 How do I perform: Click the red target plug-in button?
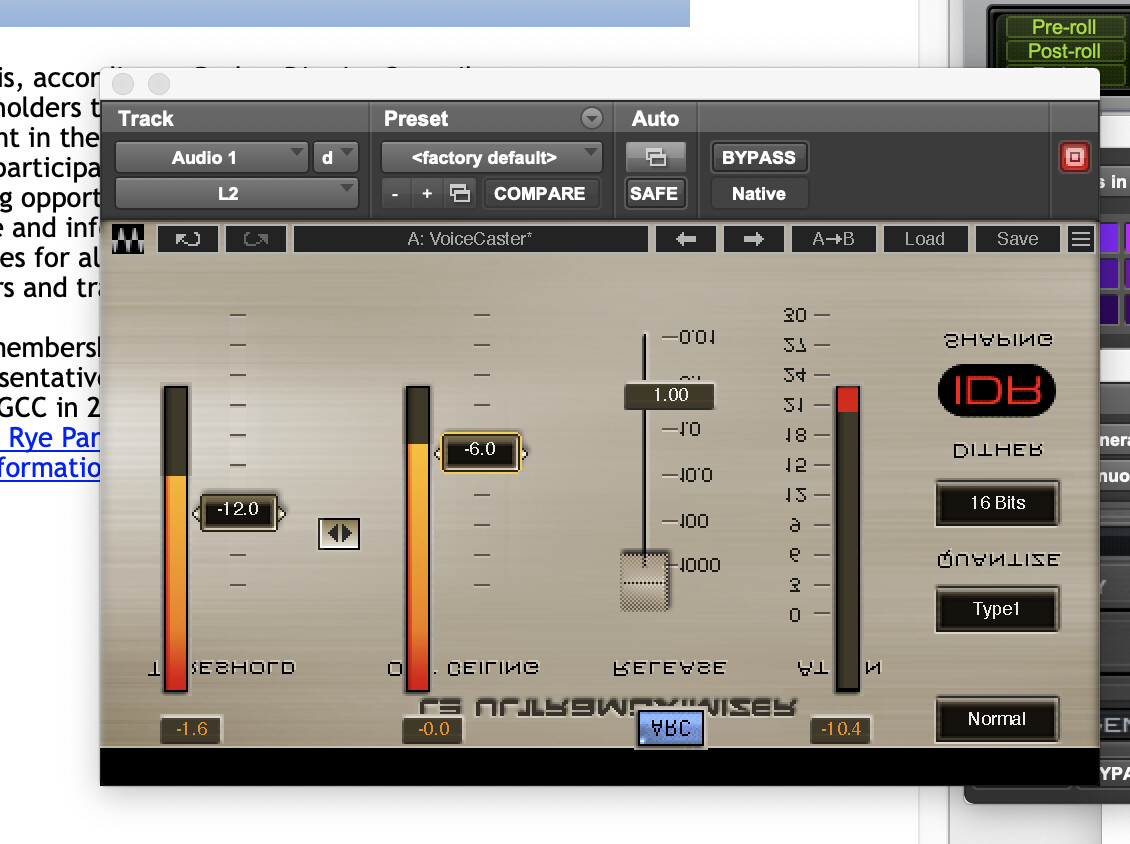point(1075,157)
